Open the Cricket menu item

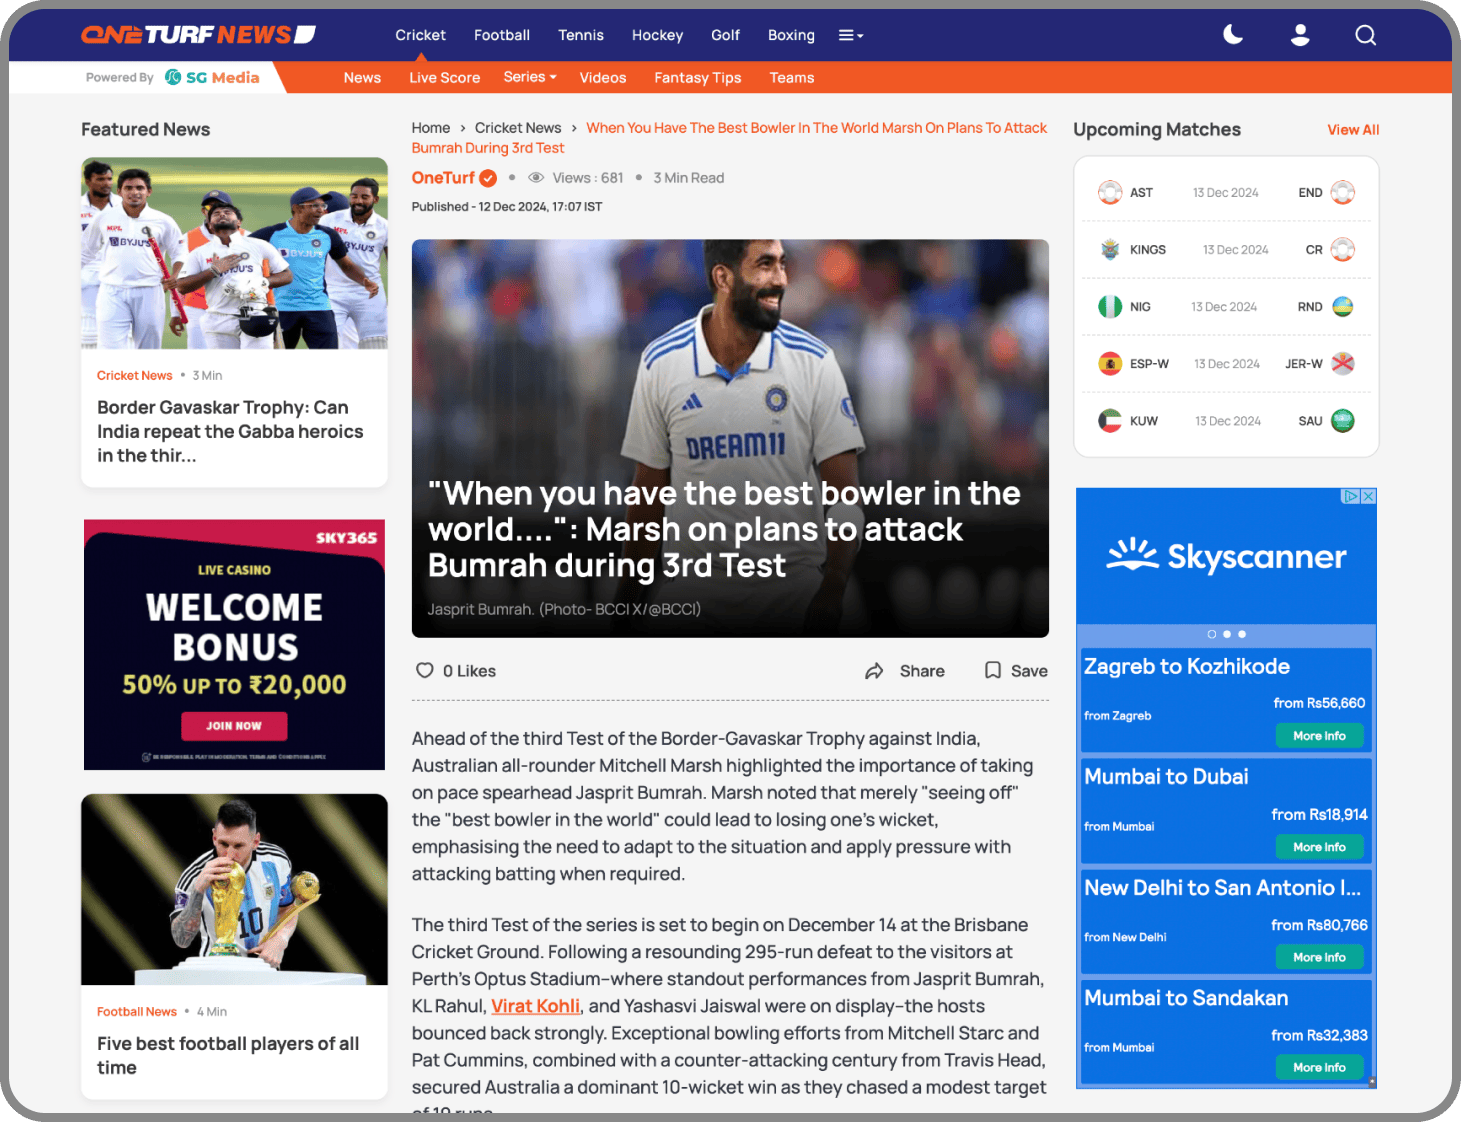420,35
